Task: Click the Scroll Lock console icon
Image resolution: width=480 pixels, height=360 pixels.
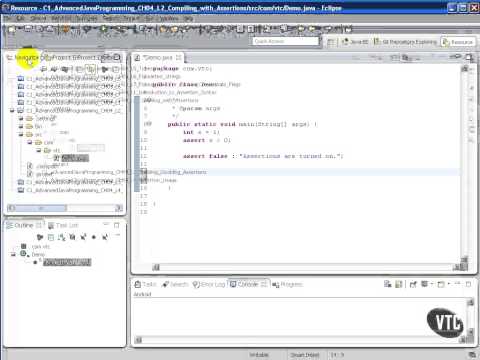Action: pyautogui.click(x=399, y=284)
